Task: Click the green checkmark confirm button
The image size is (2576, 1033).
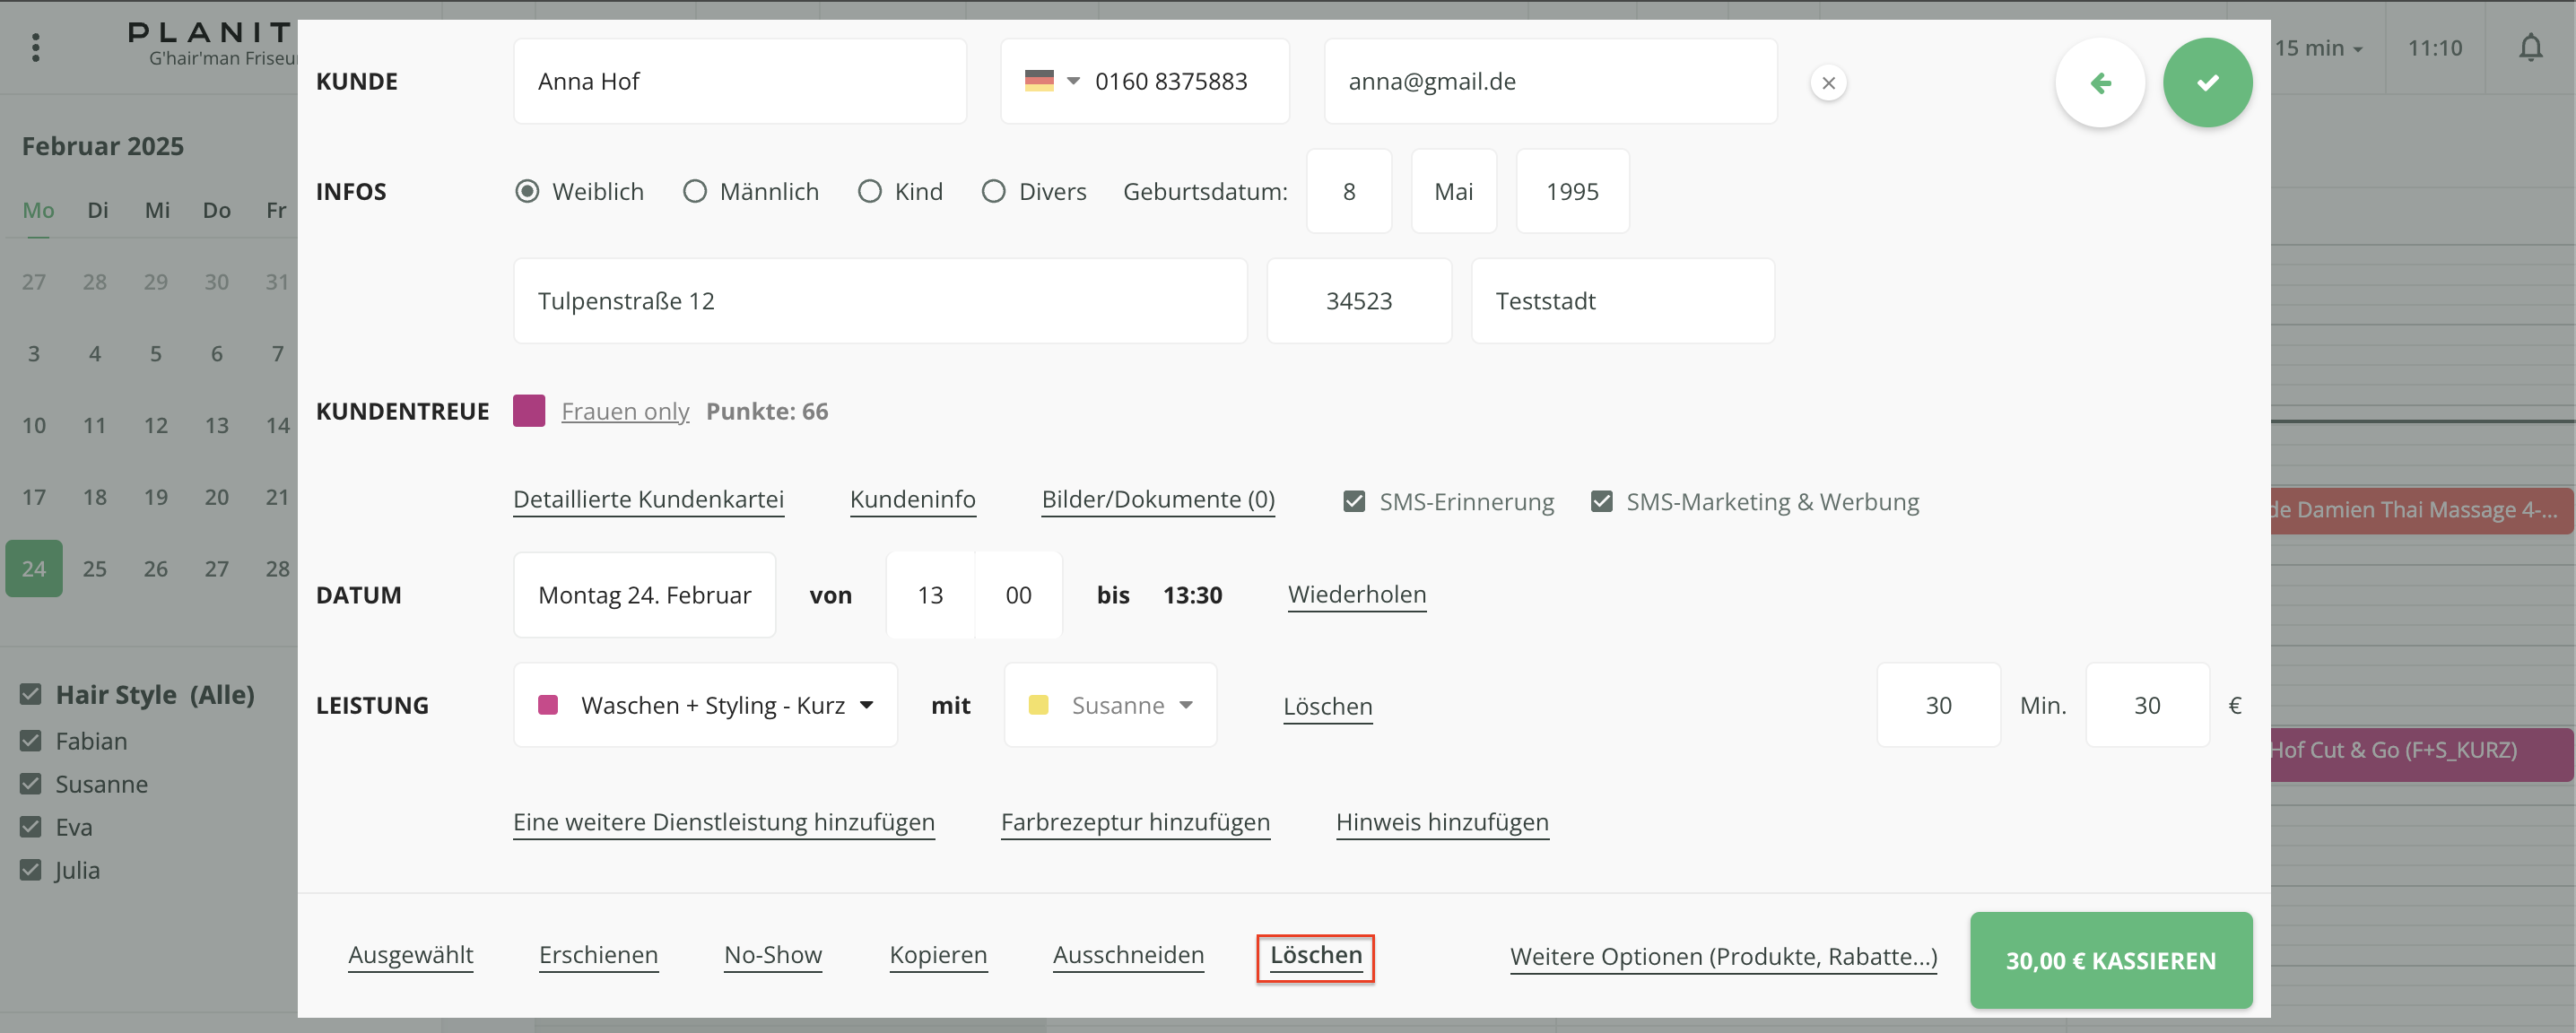Action: 2206,83
